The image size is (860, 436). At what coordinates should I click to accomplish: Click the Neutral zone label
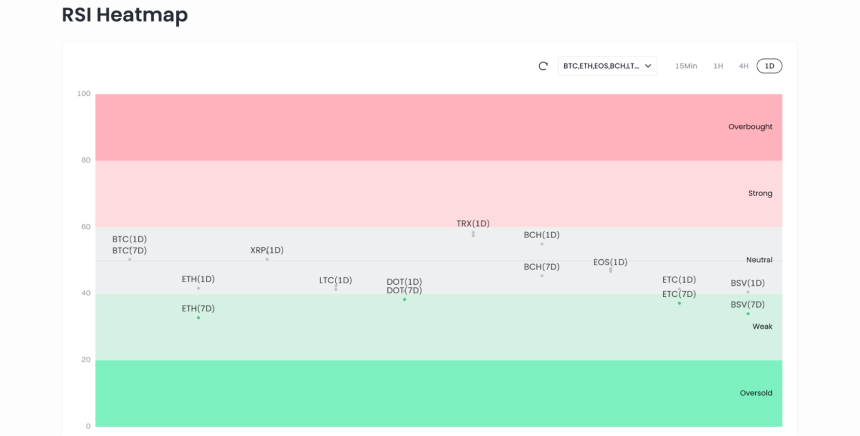[x=759, y=260]
